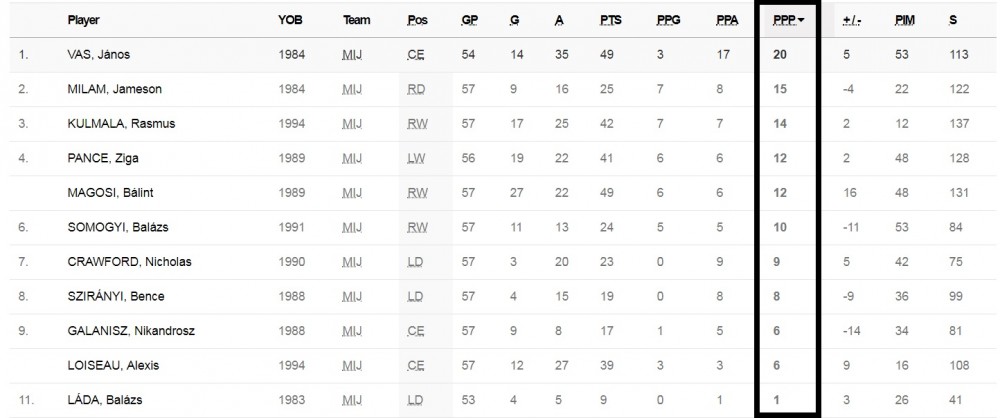Image resolution: width=1000 pixels, height=418 pixels.
Task: Click MIJ team link in VAS row
Action: click(351, 55)
